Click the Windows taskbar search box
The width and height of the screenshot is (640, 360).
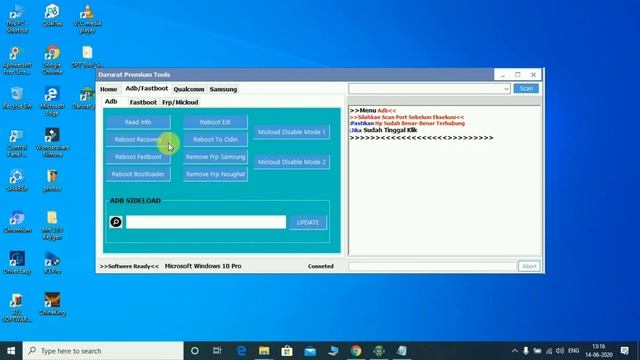coord(103,351)
